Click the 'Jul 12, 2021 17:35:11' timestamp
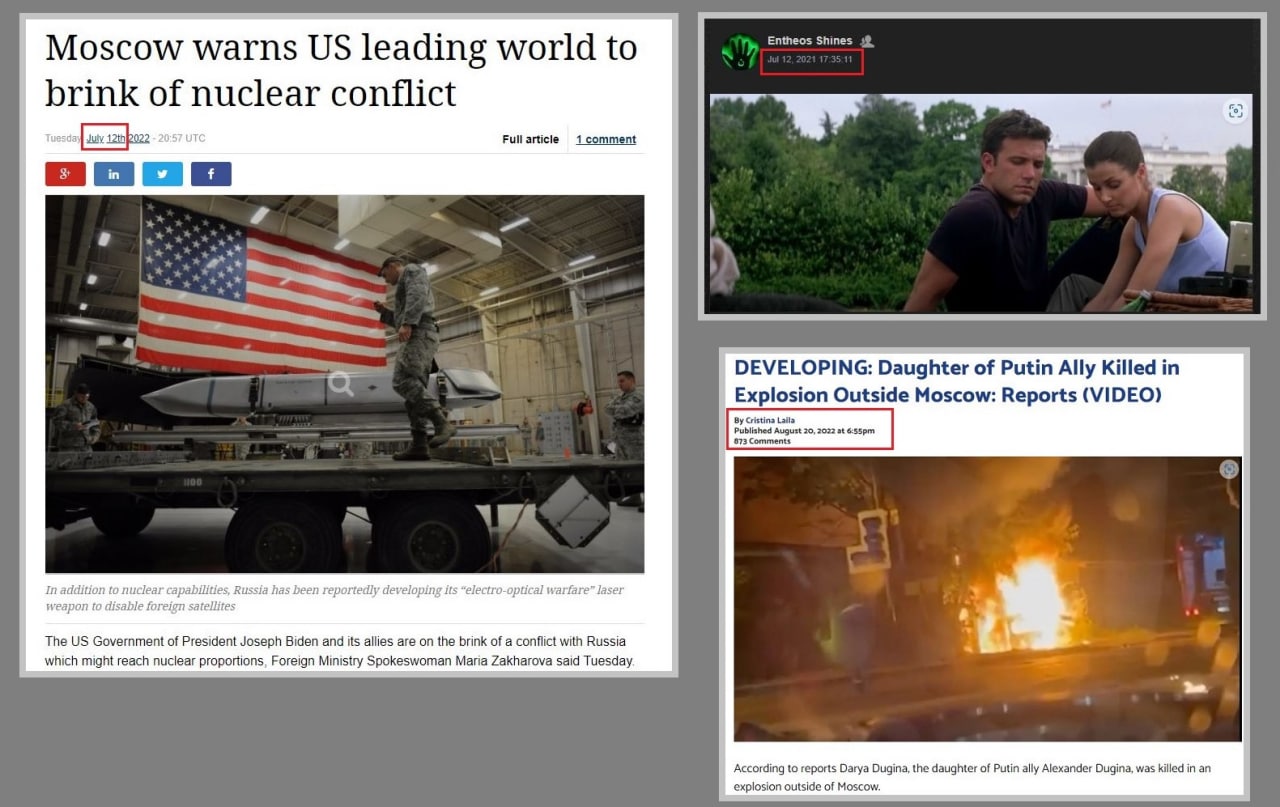Viewport: 1280px width, 807px height. [x=810, y=60]
